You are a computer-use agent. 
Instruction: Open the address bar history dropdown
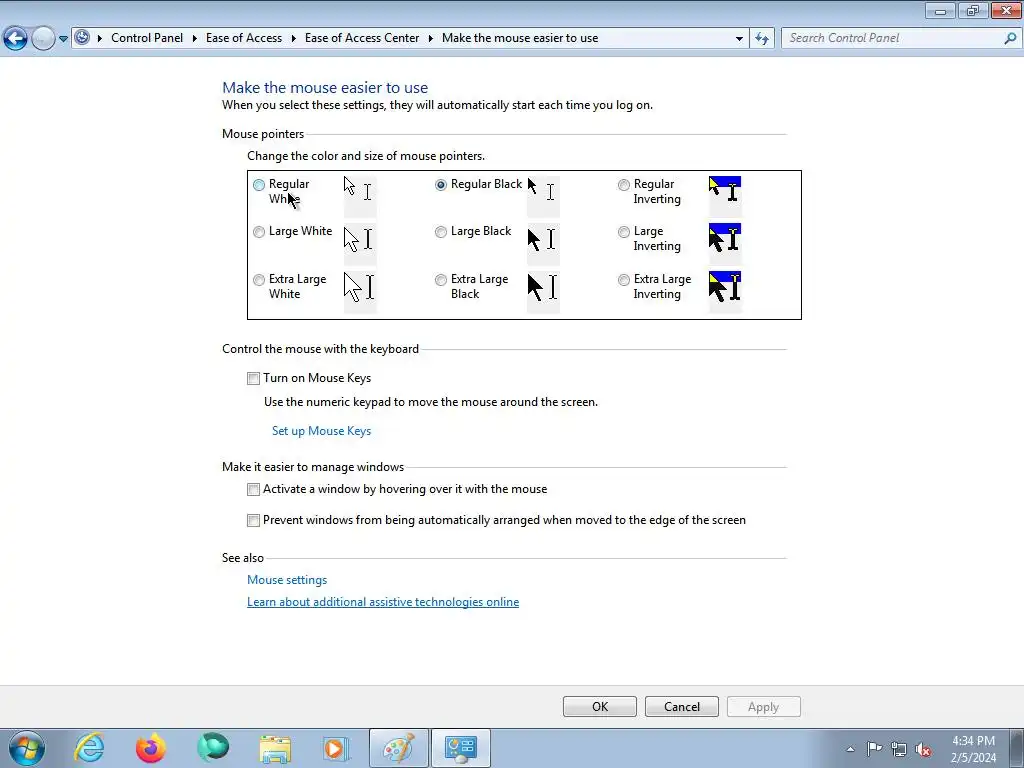pos(739,39)
